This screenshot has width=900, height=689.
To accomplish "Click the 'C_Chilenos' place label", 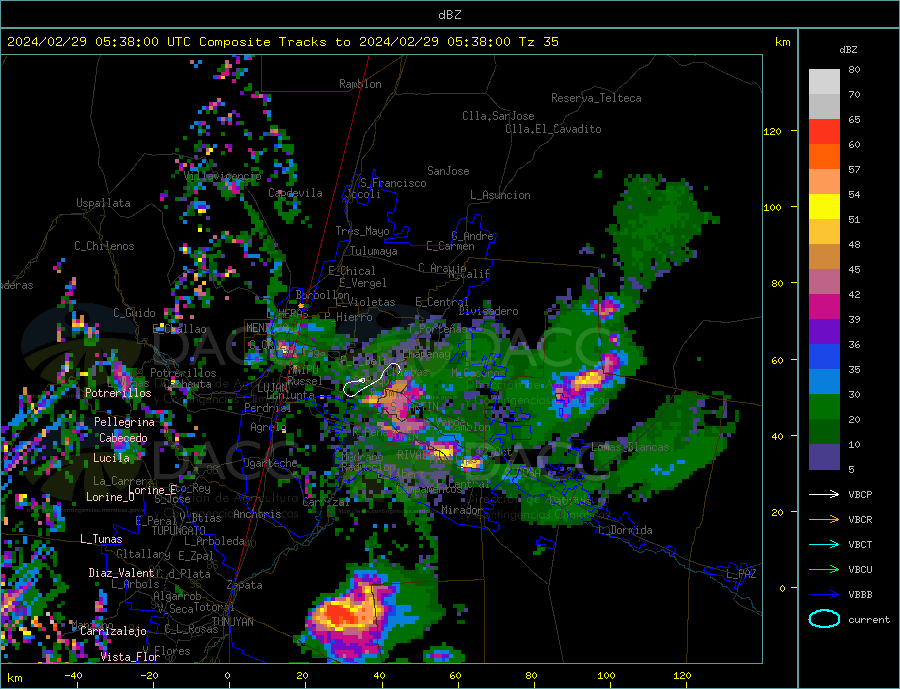I will click(x=104, y=246).
